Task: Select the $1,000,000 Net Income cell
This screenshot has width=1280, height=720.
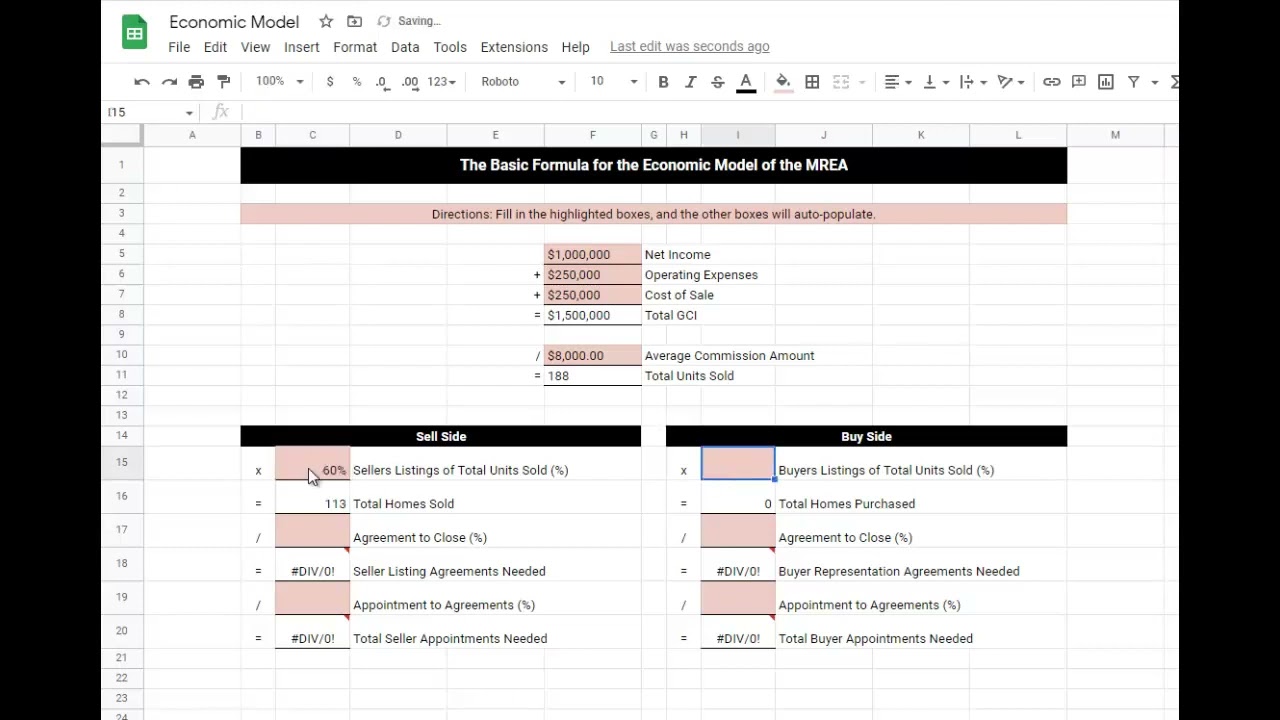Action: click(592, 255)
